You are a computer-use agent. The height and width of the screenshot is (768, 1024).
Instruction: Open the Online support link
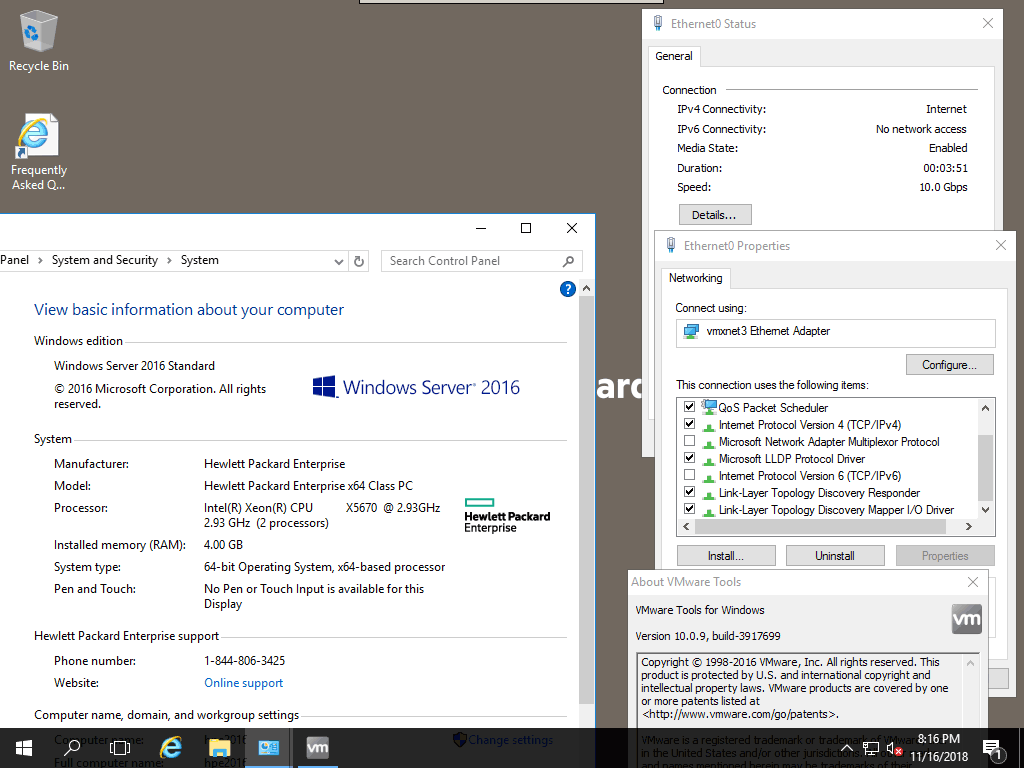coord(244,683)
